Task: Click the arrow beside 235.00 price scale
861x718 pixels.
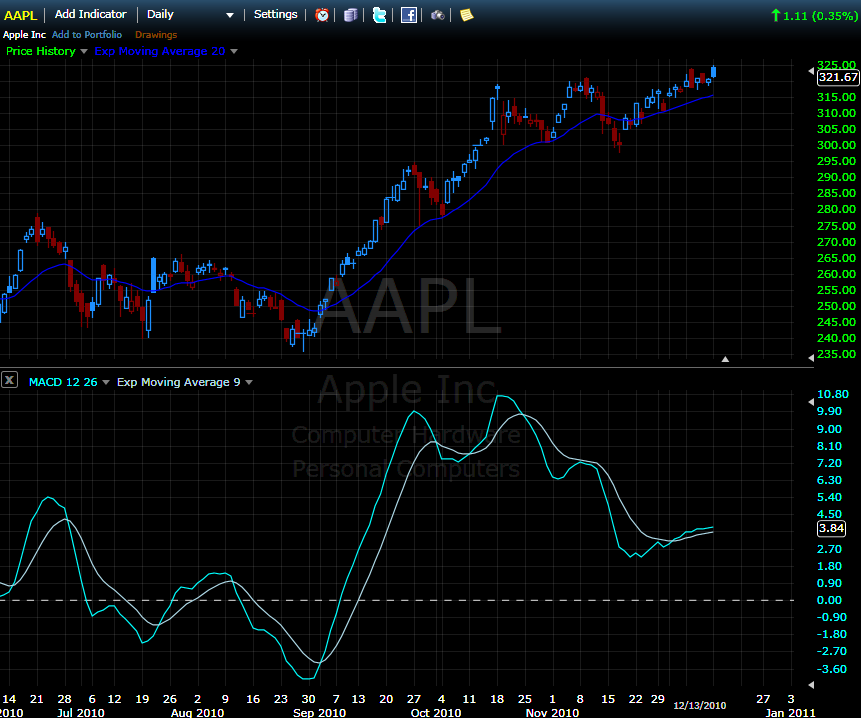Action: (811, 357)
